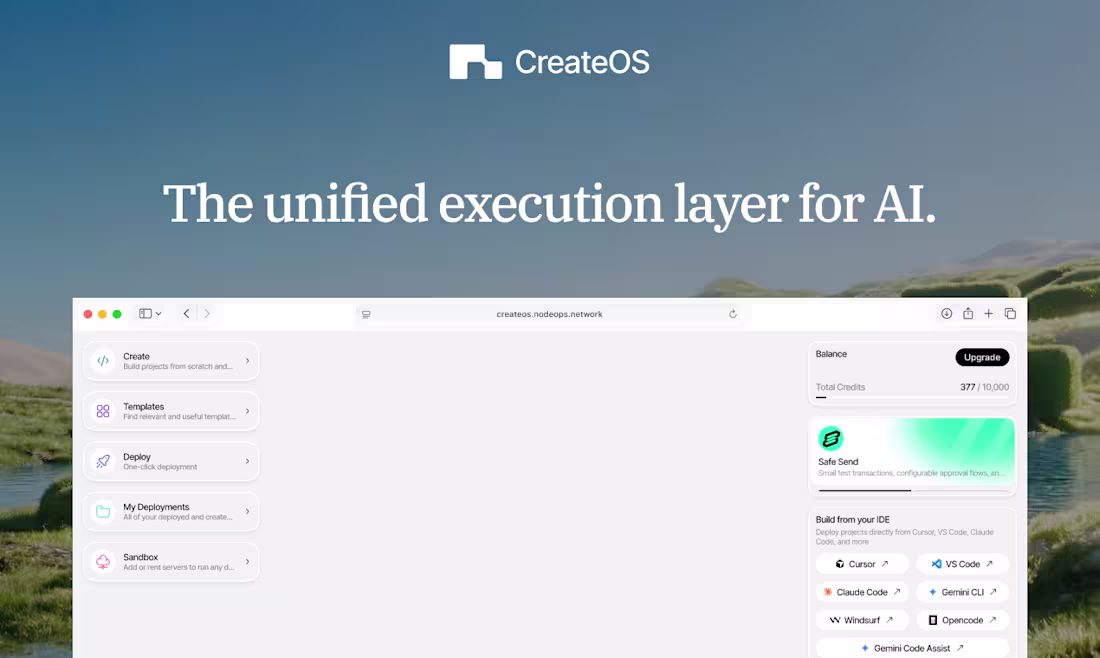This screenshot has width=1100, height=658.
Task: Open the Opencode link
Action: [x=962, y=620]
